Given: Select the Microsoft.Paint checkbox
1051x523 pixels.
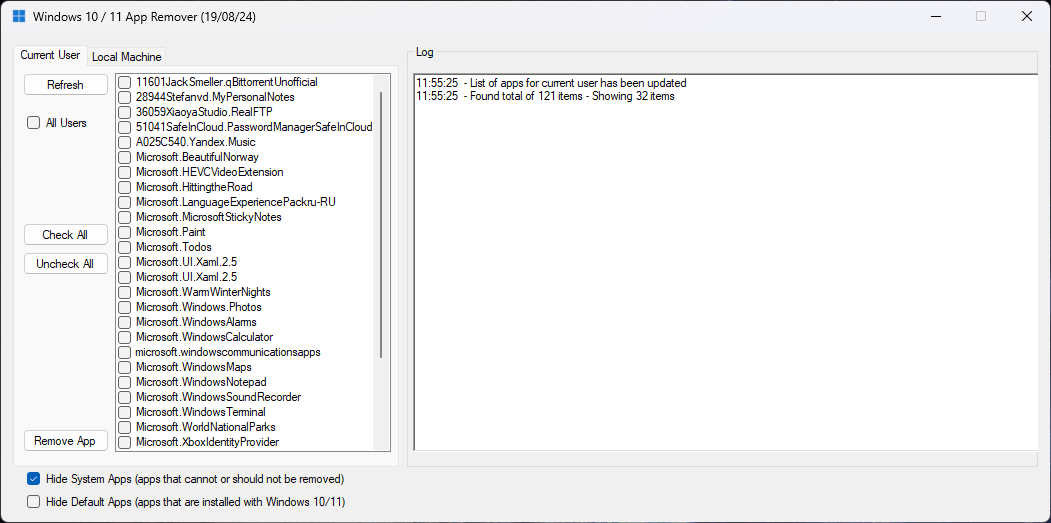Looking at the screenshot, I should point(124,232).
